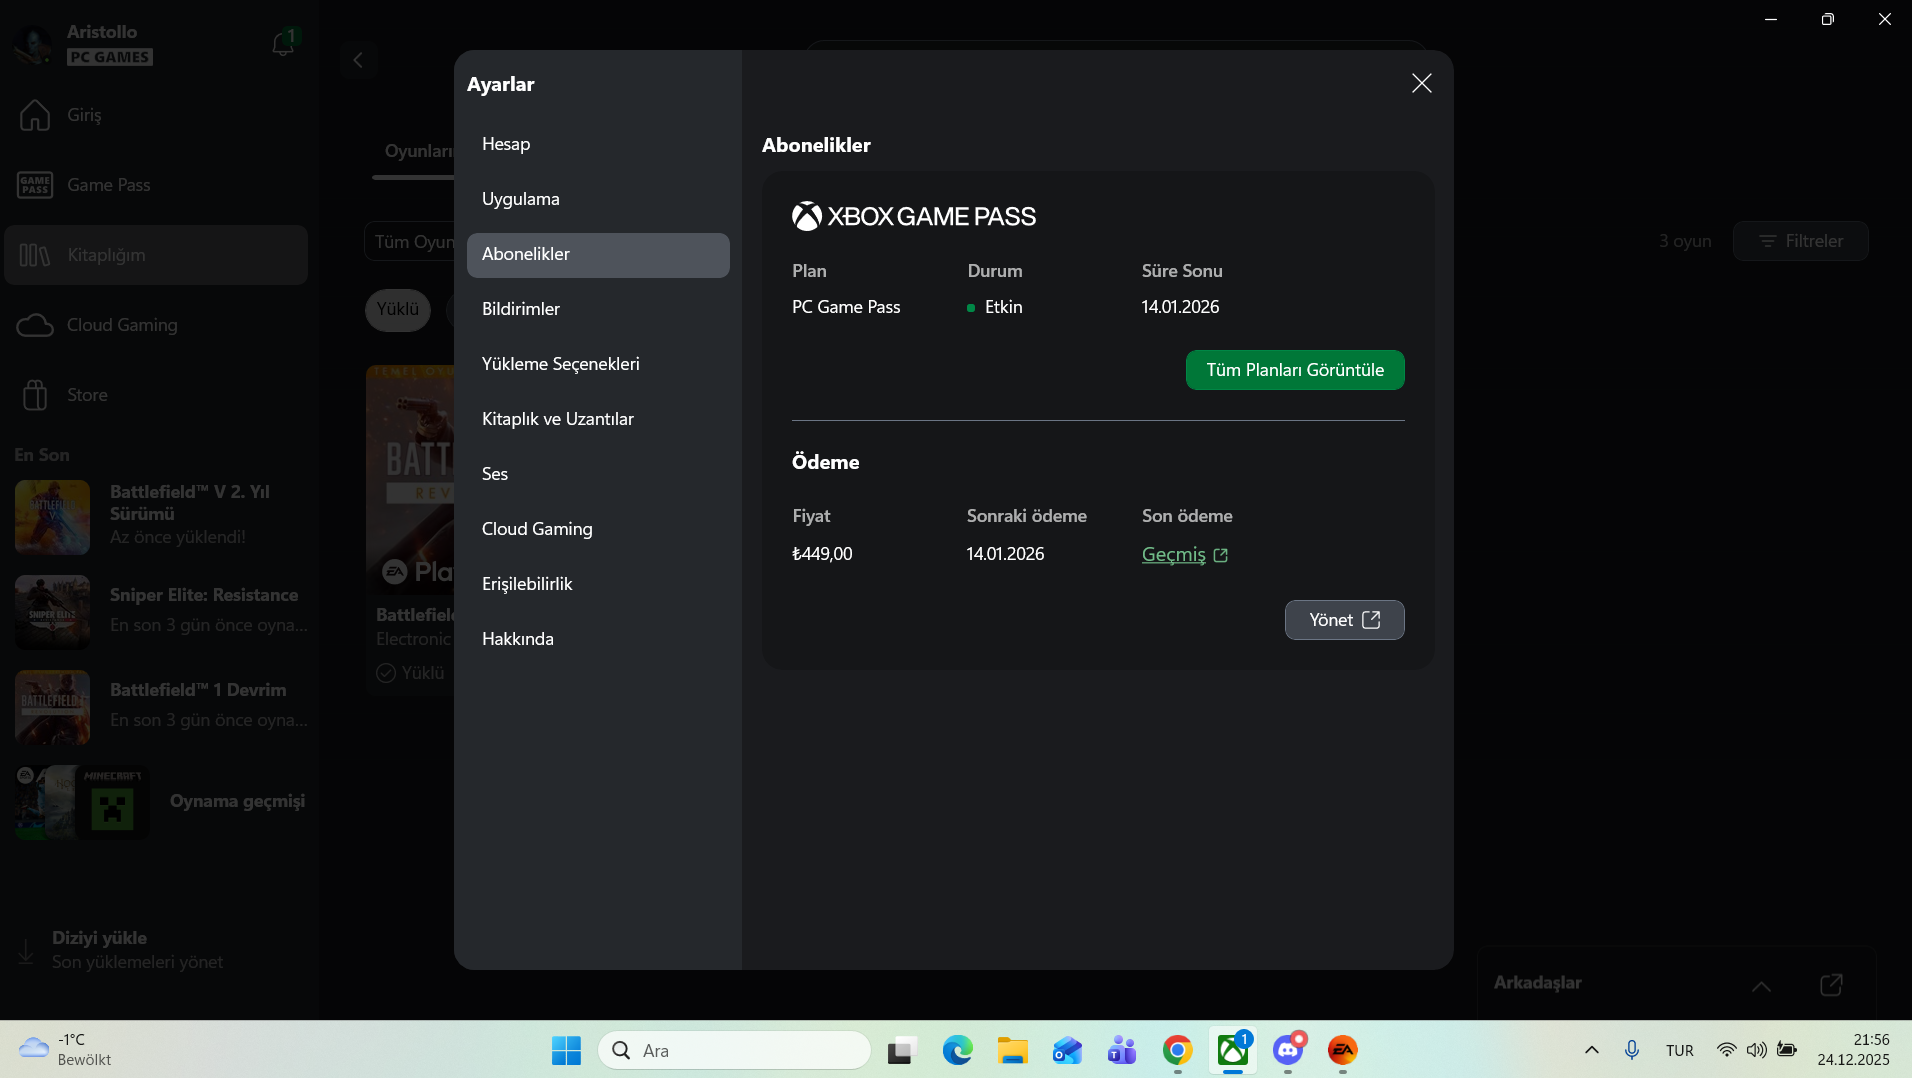
Task: Open the weather widget on taskbar
Action: click(66, 1050)
